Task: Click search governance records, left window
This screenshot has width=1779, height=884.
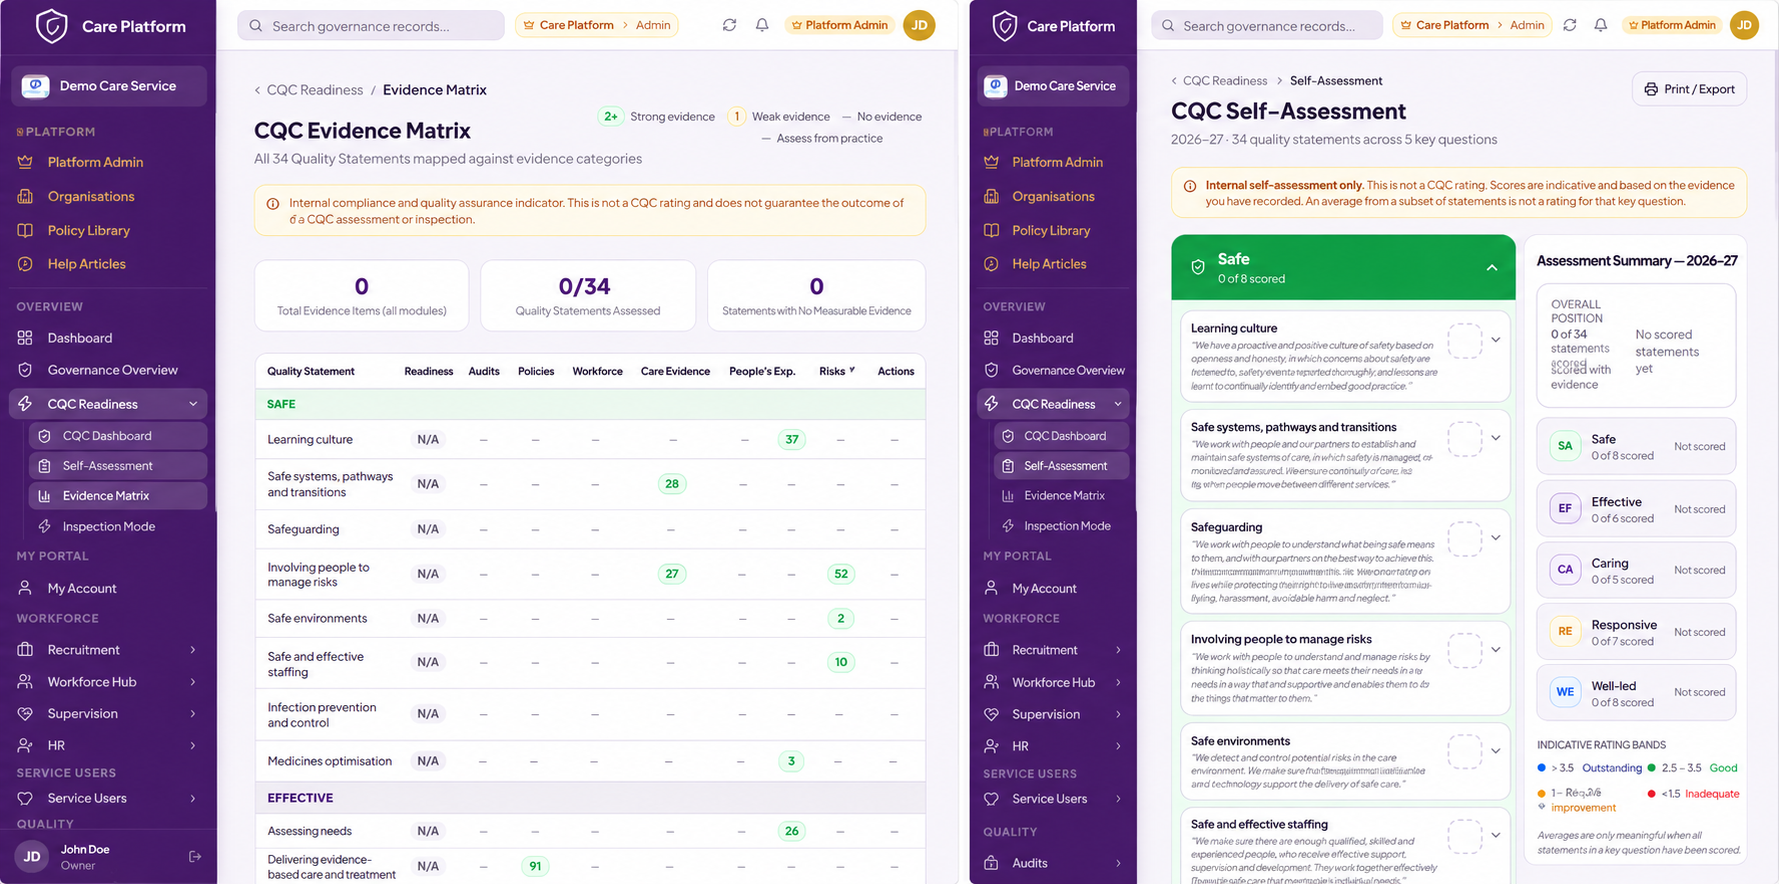Action: click(371, 26)
